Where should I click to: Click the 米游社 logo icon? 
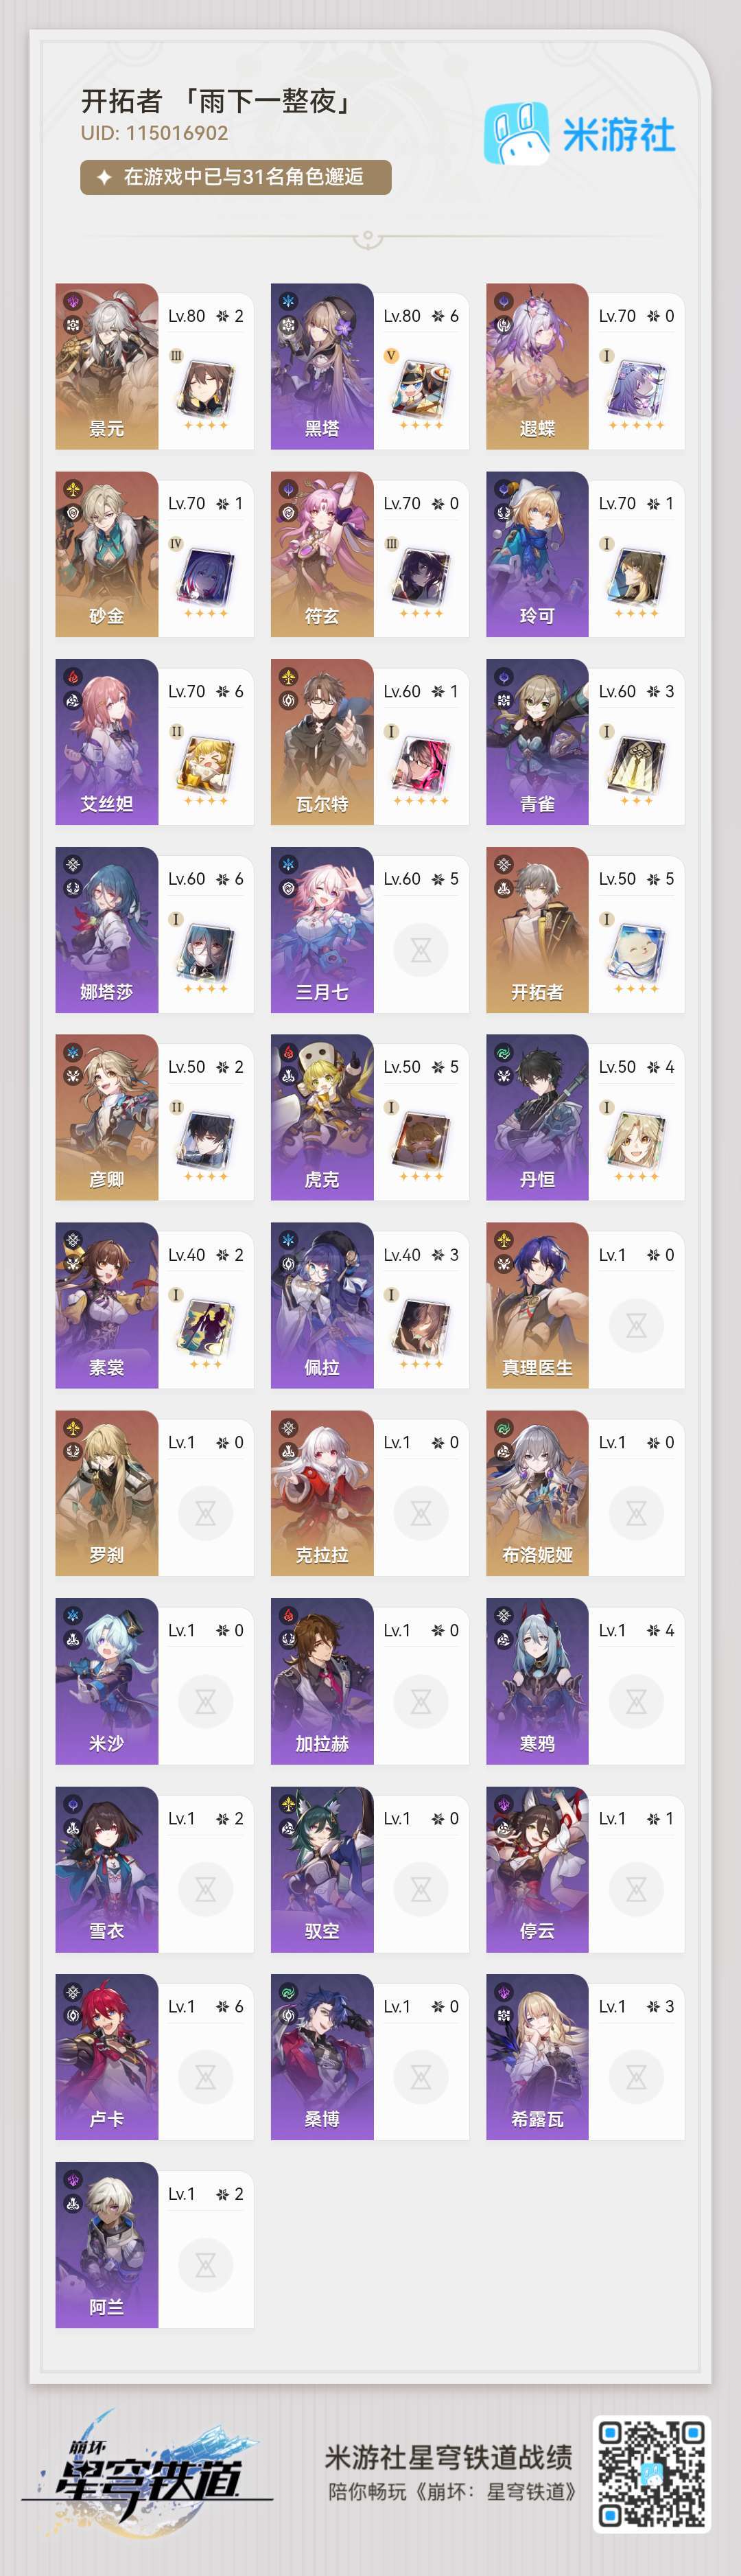tap(516, 133)
